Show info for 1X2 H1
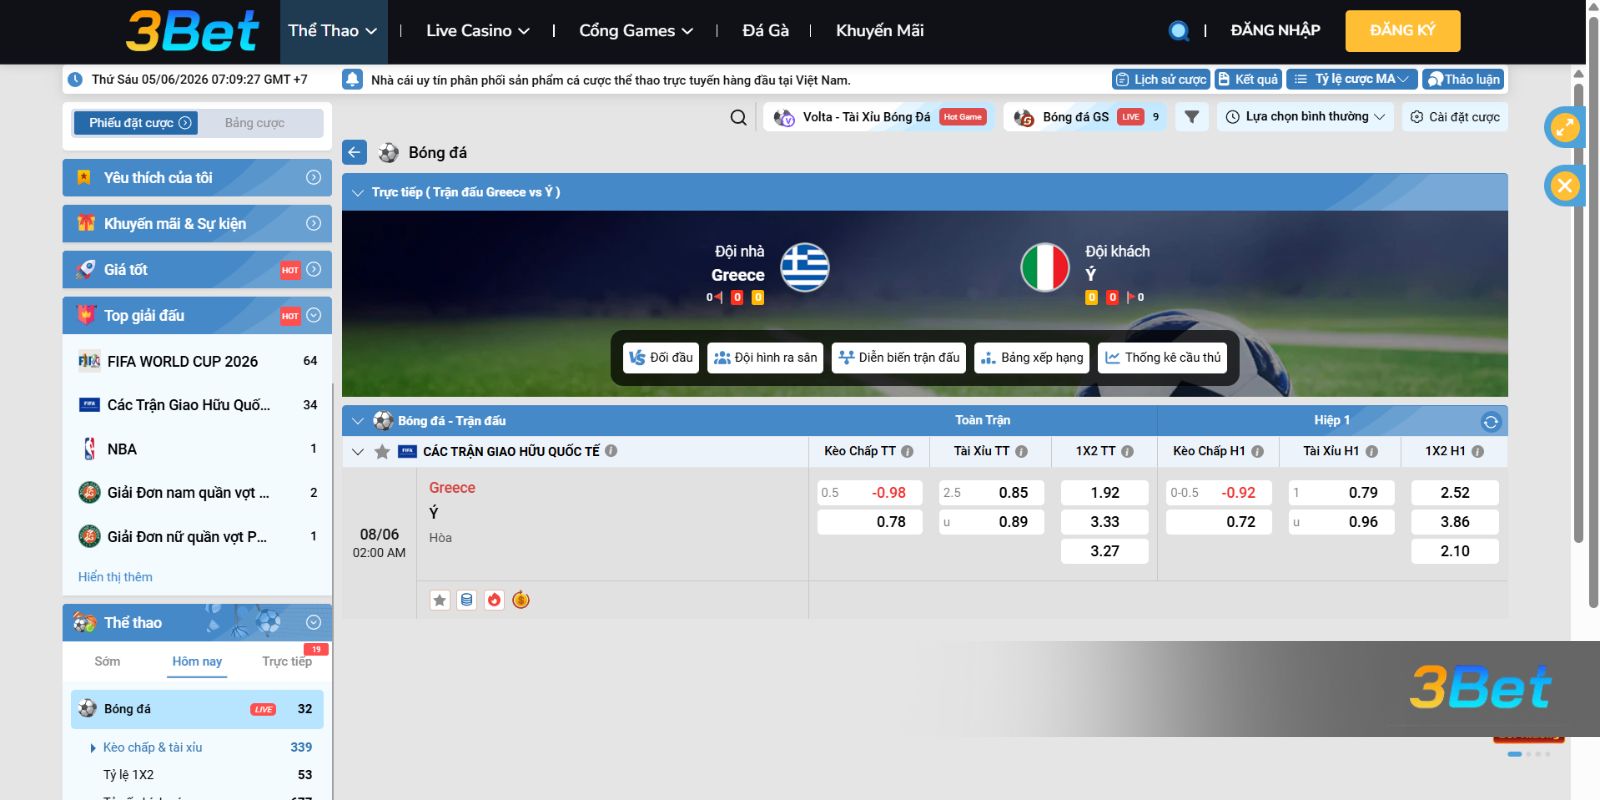Viewport: 1600px width, 800px height. (1477, 451)
